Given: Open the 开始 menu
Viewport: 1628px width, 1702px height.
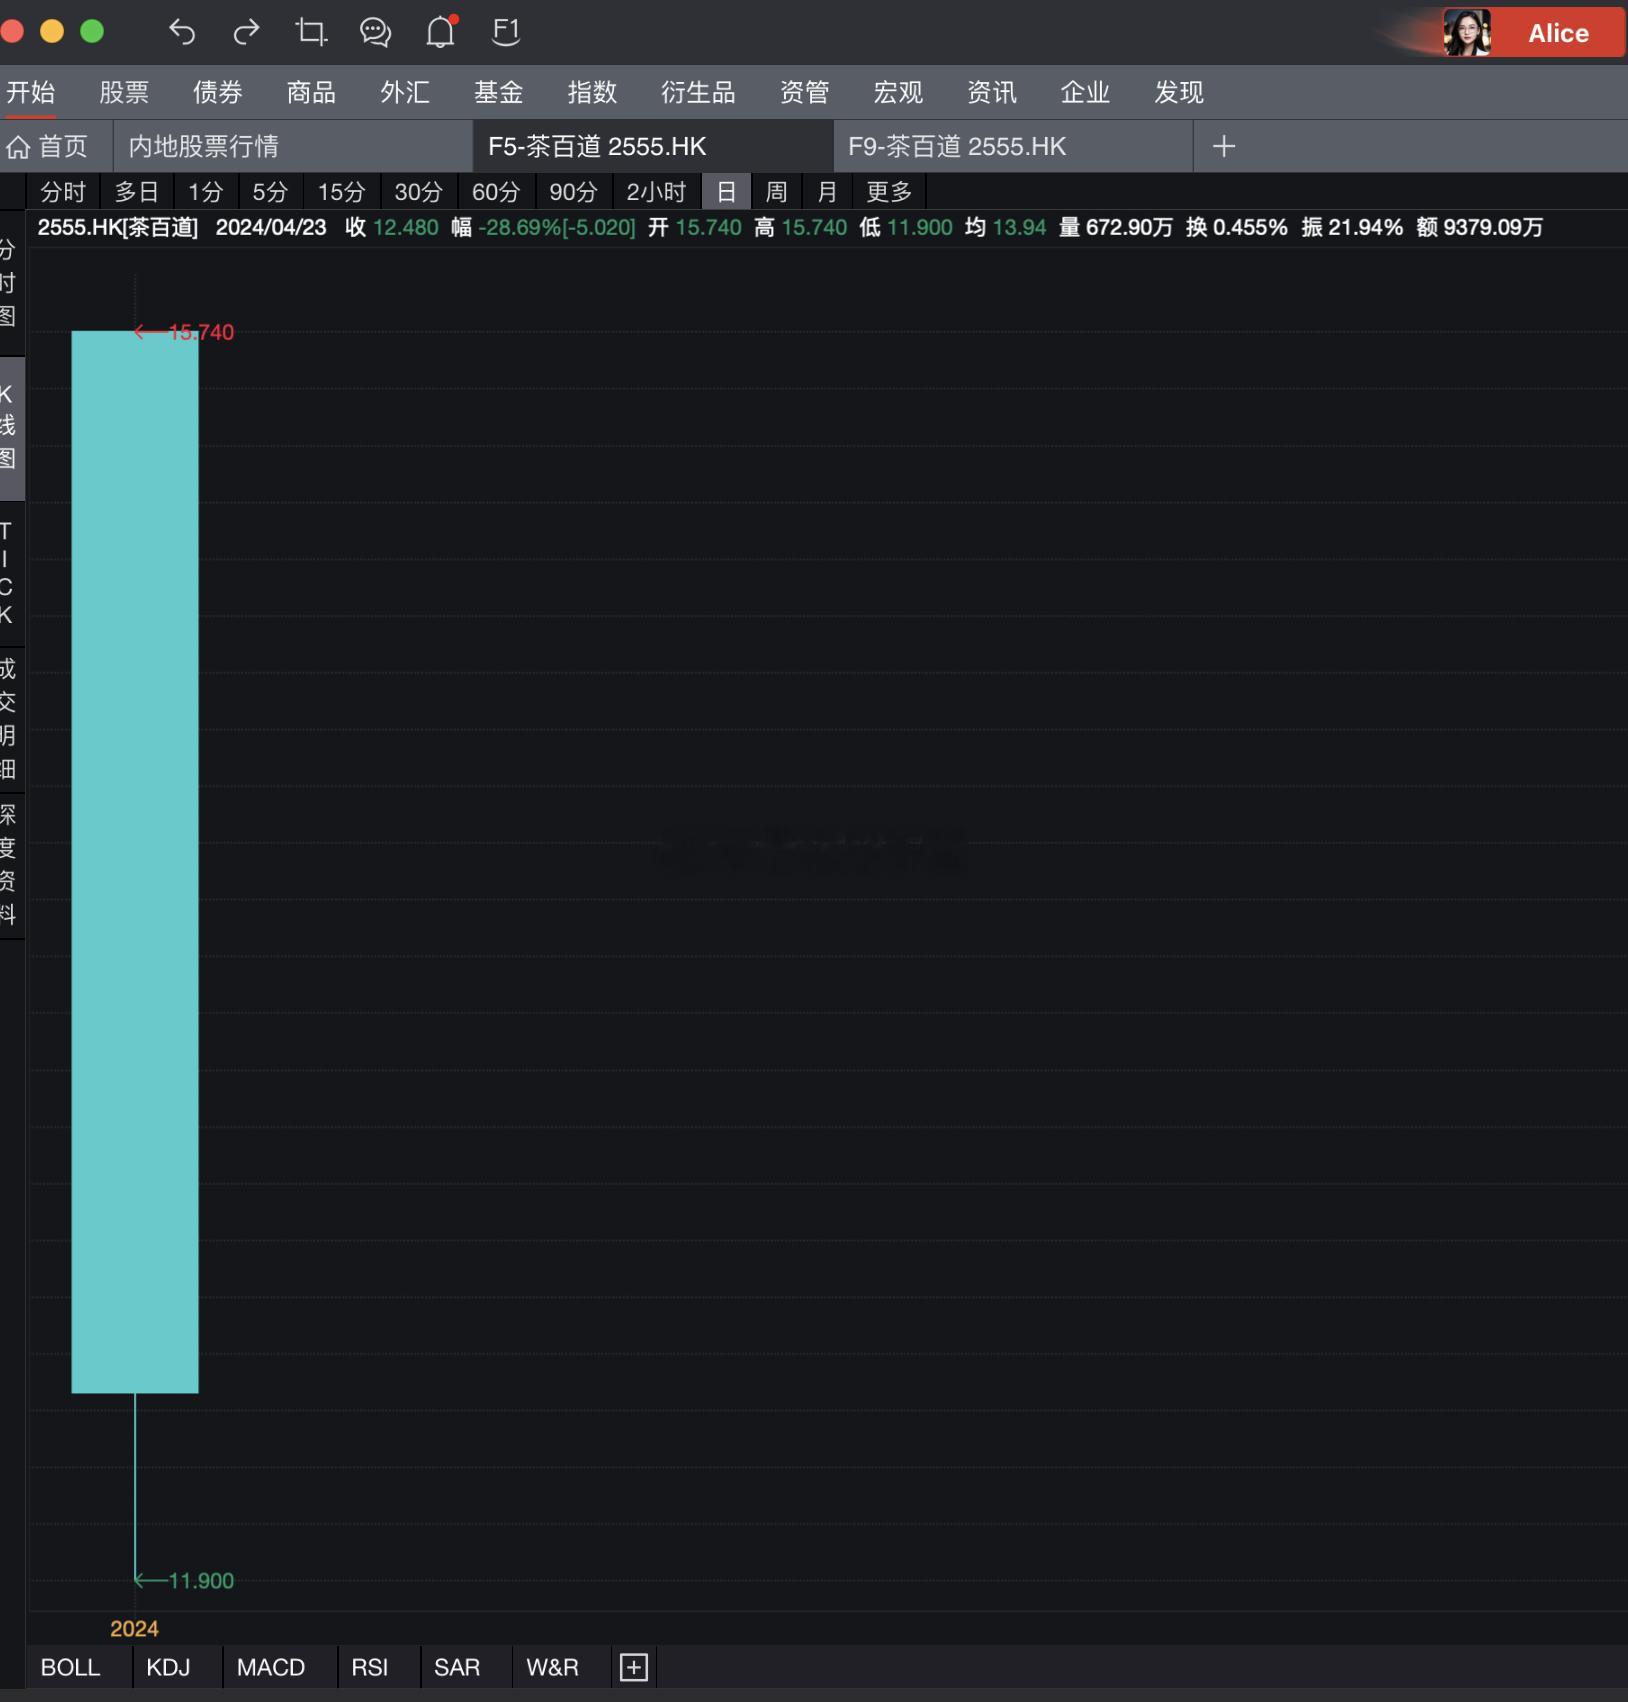Looking at the screenshot, I should (30, 92).
